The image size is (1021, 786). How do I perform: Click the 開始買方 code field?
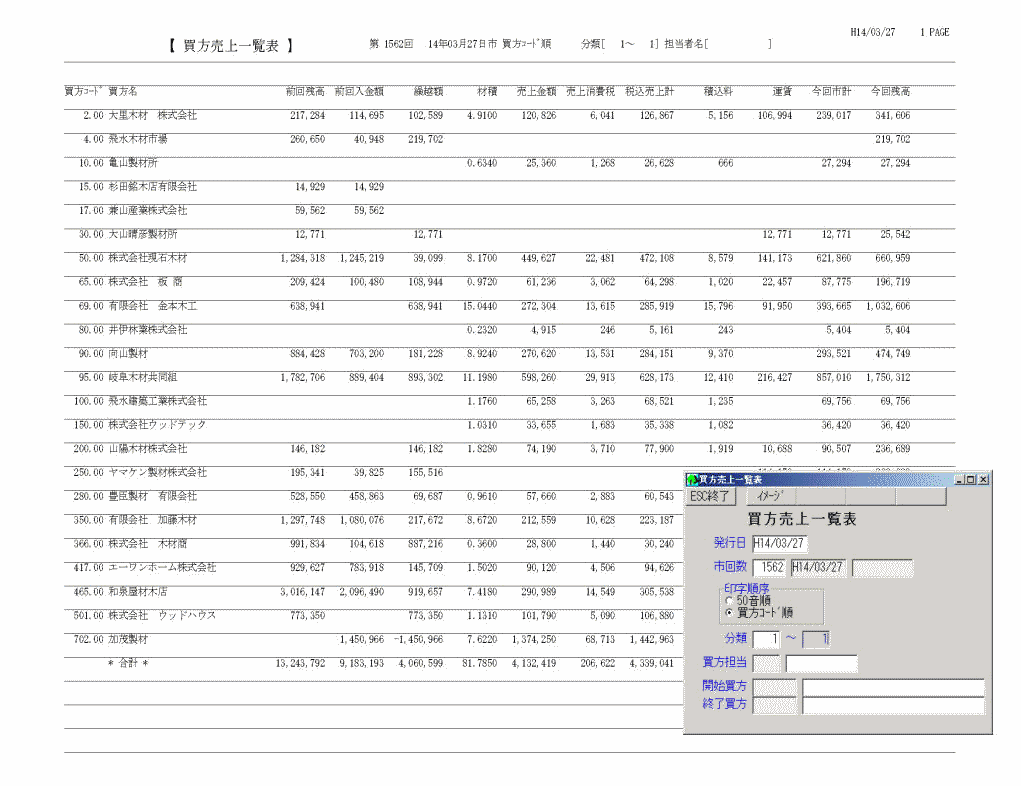pos(774,687)
